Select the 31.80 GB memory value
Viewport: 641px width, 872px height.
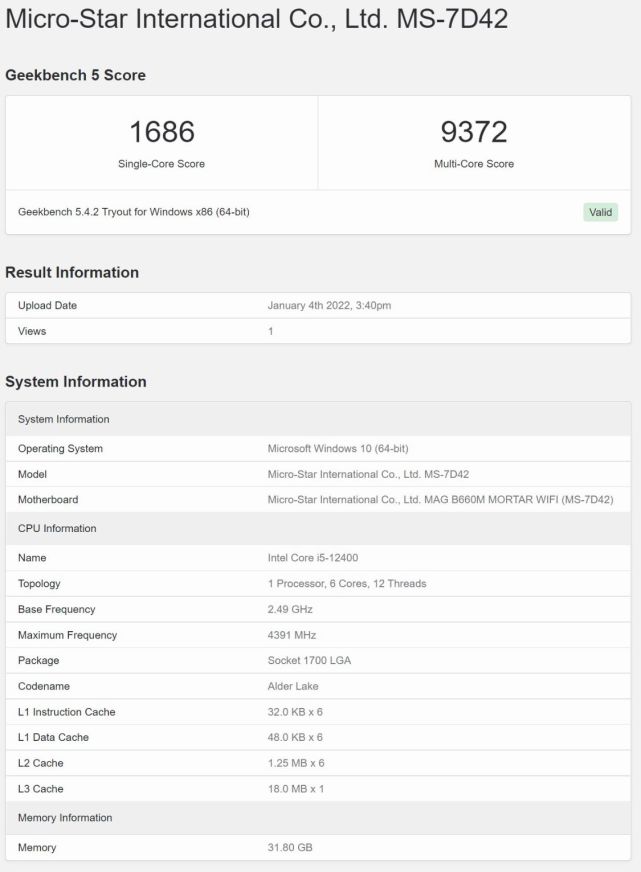pyautogui.click(x=290, y=848)
